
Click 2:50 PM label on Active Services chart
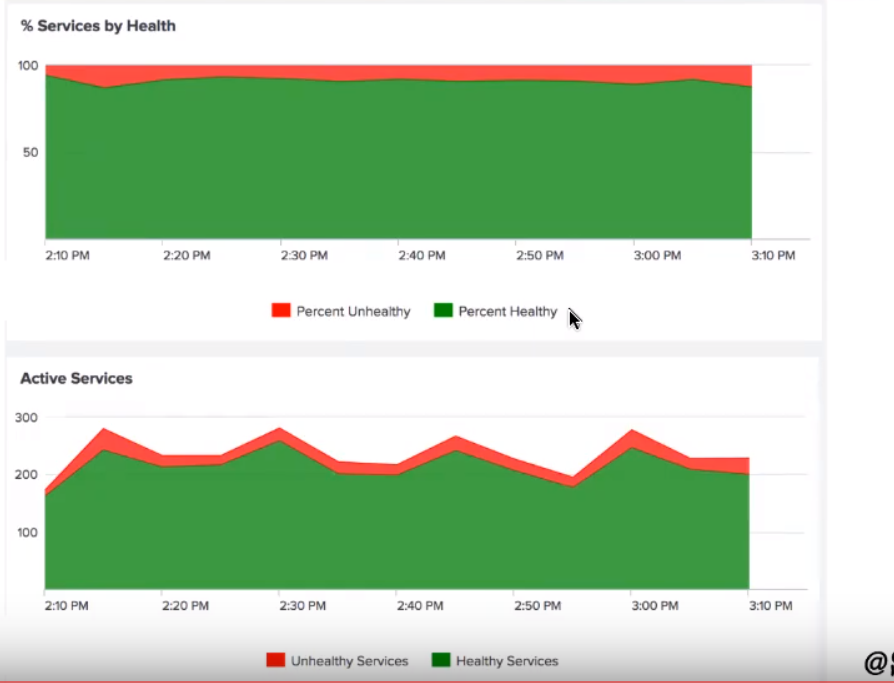(x=537, y=606)
